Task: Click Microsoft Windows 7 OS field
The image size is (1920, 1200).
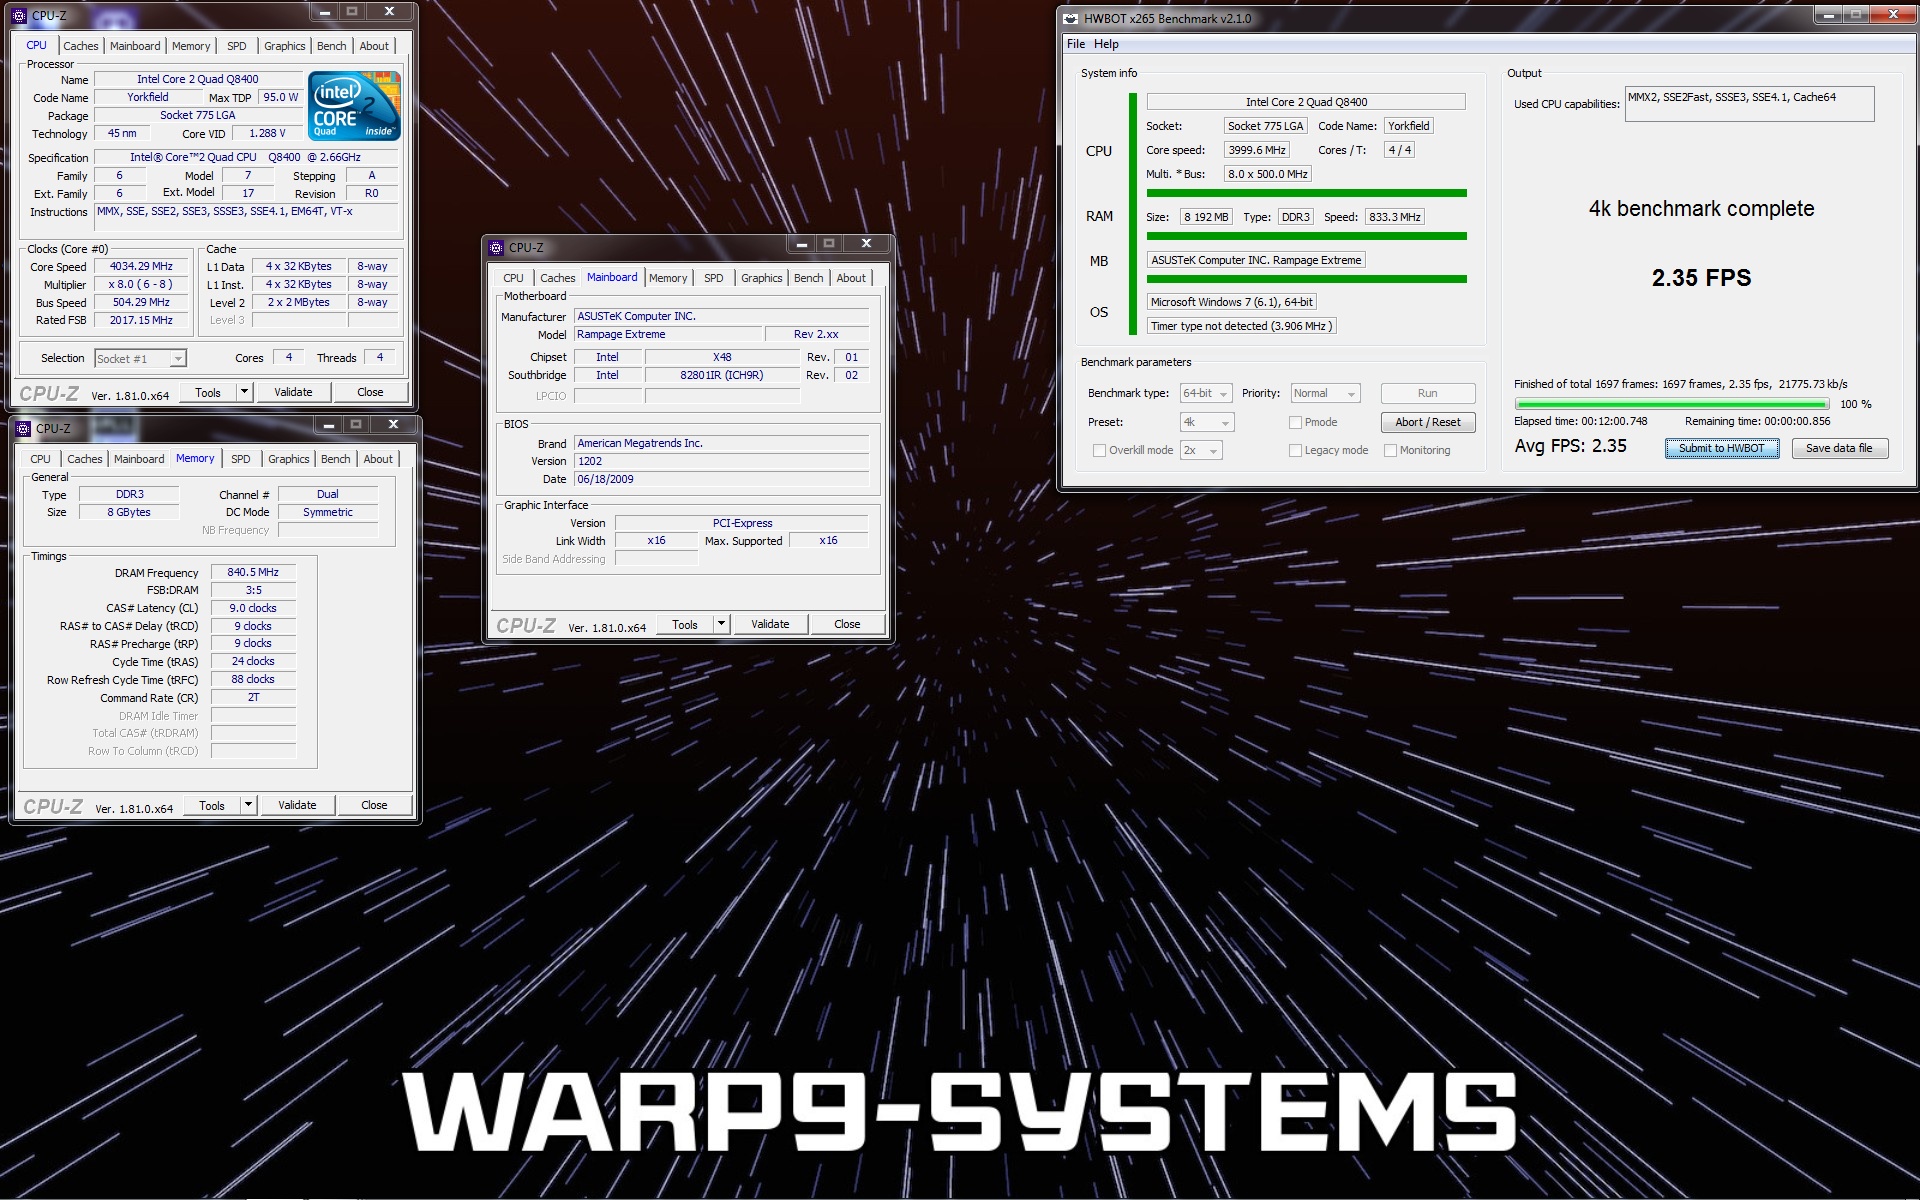Action: (x=1232, y=302)
